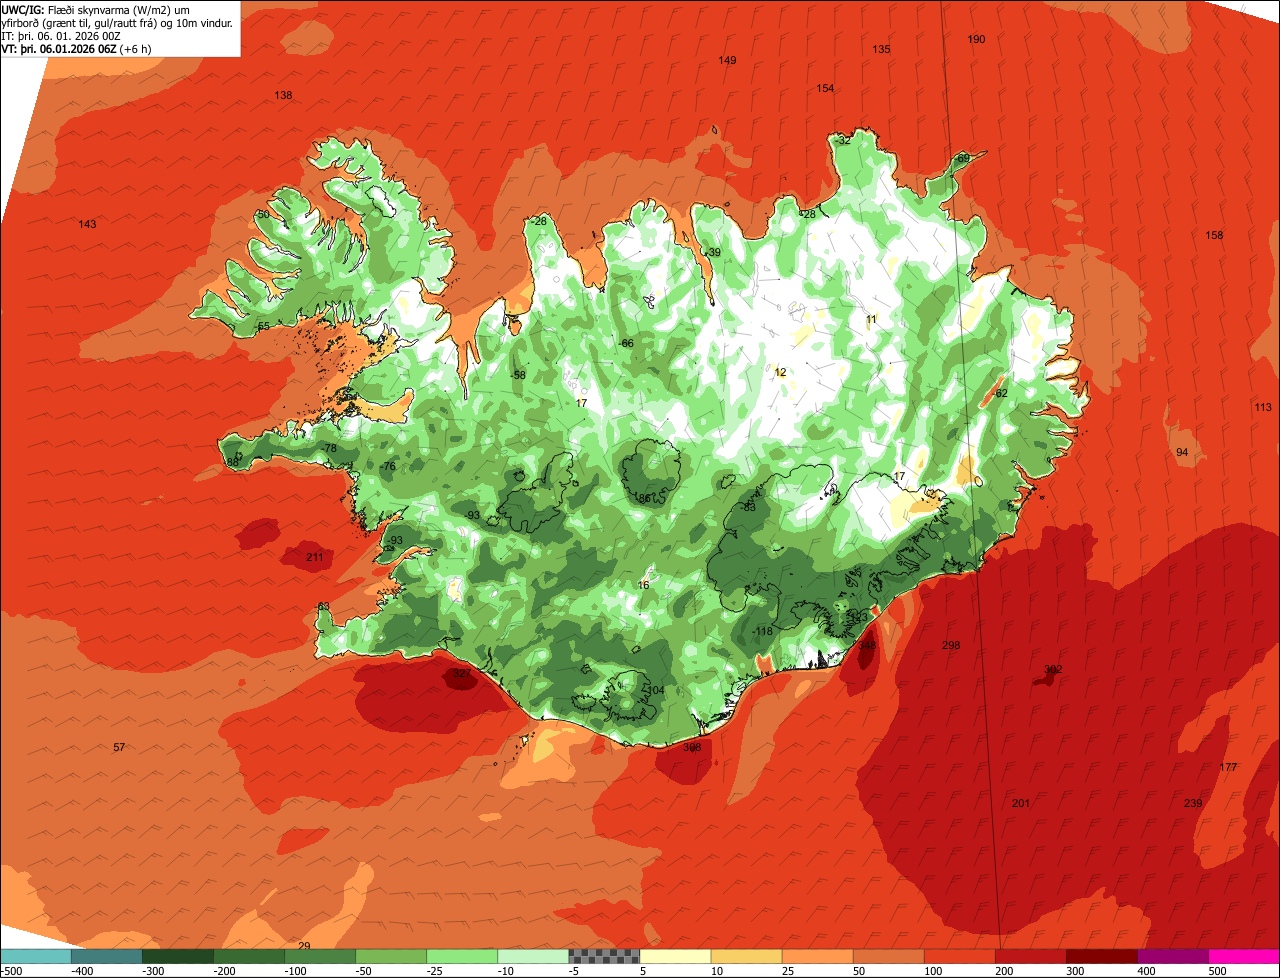Click the '138' flux value on the map

pyautogui.click(x=284, y=95)
